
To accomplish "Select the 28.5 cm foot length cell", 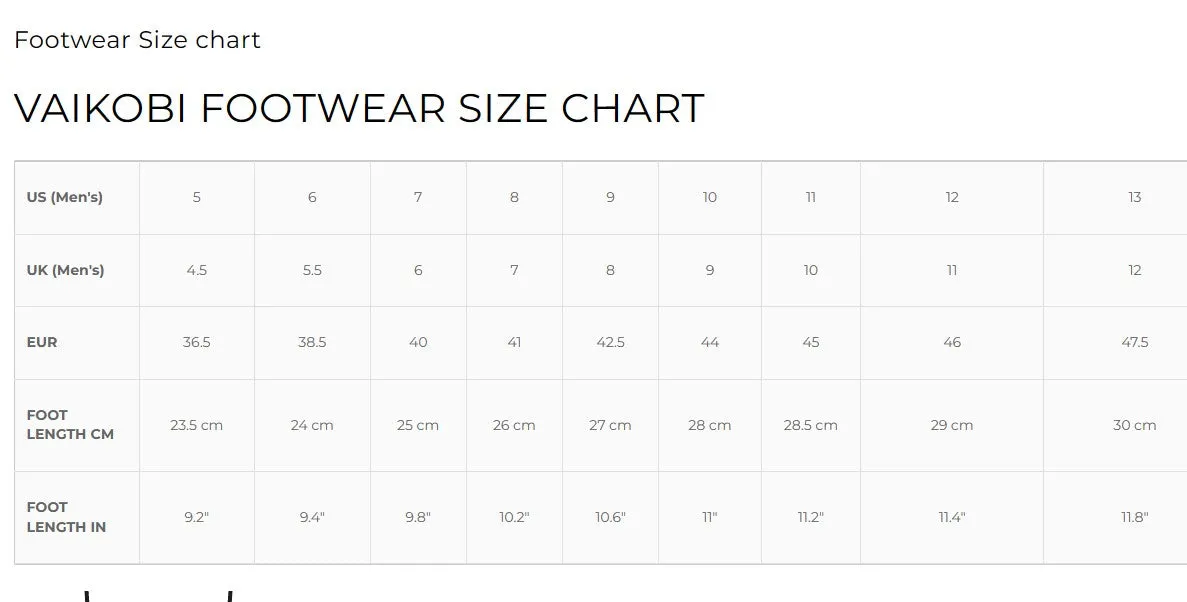I will pos(811,425).
